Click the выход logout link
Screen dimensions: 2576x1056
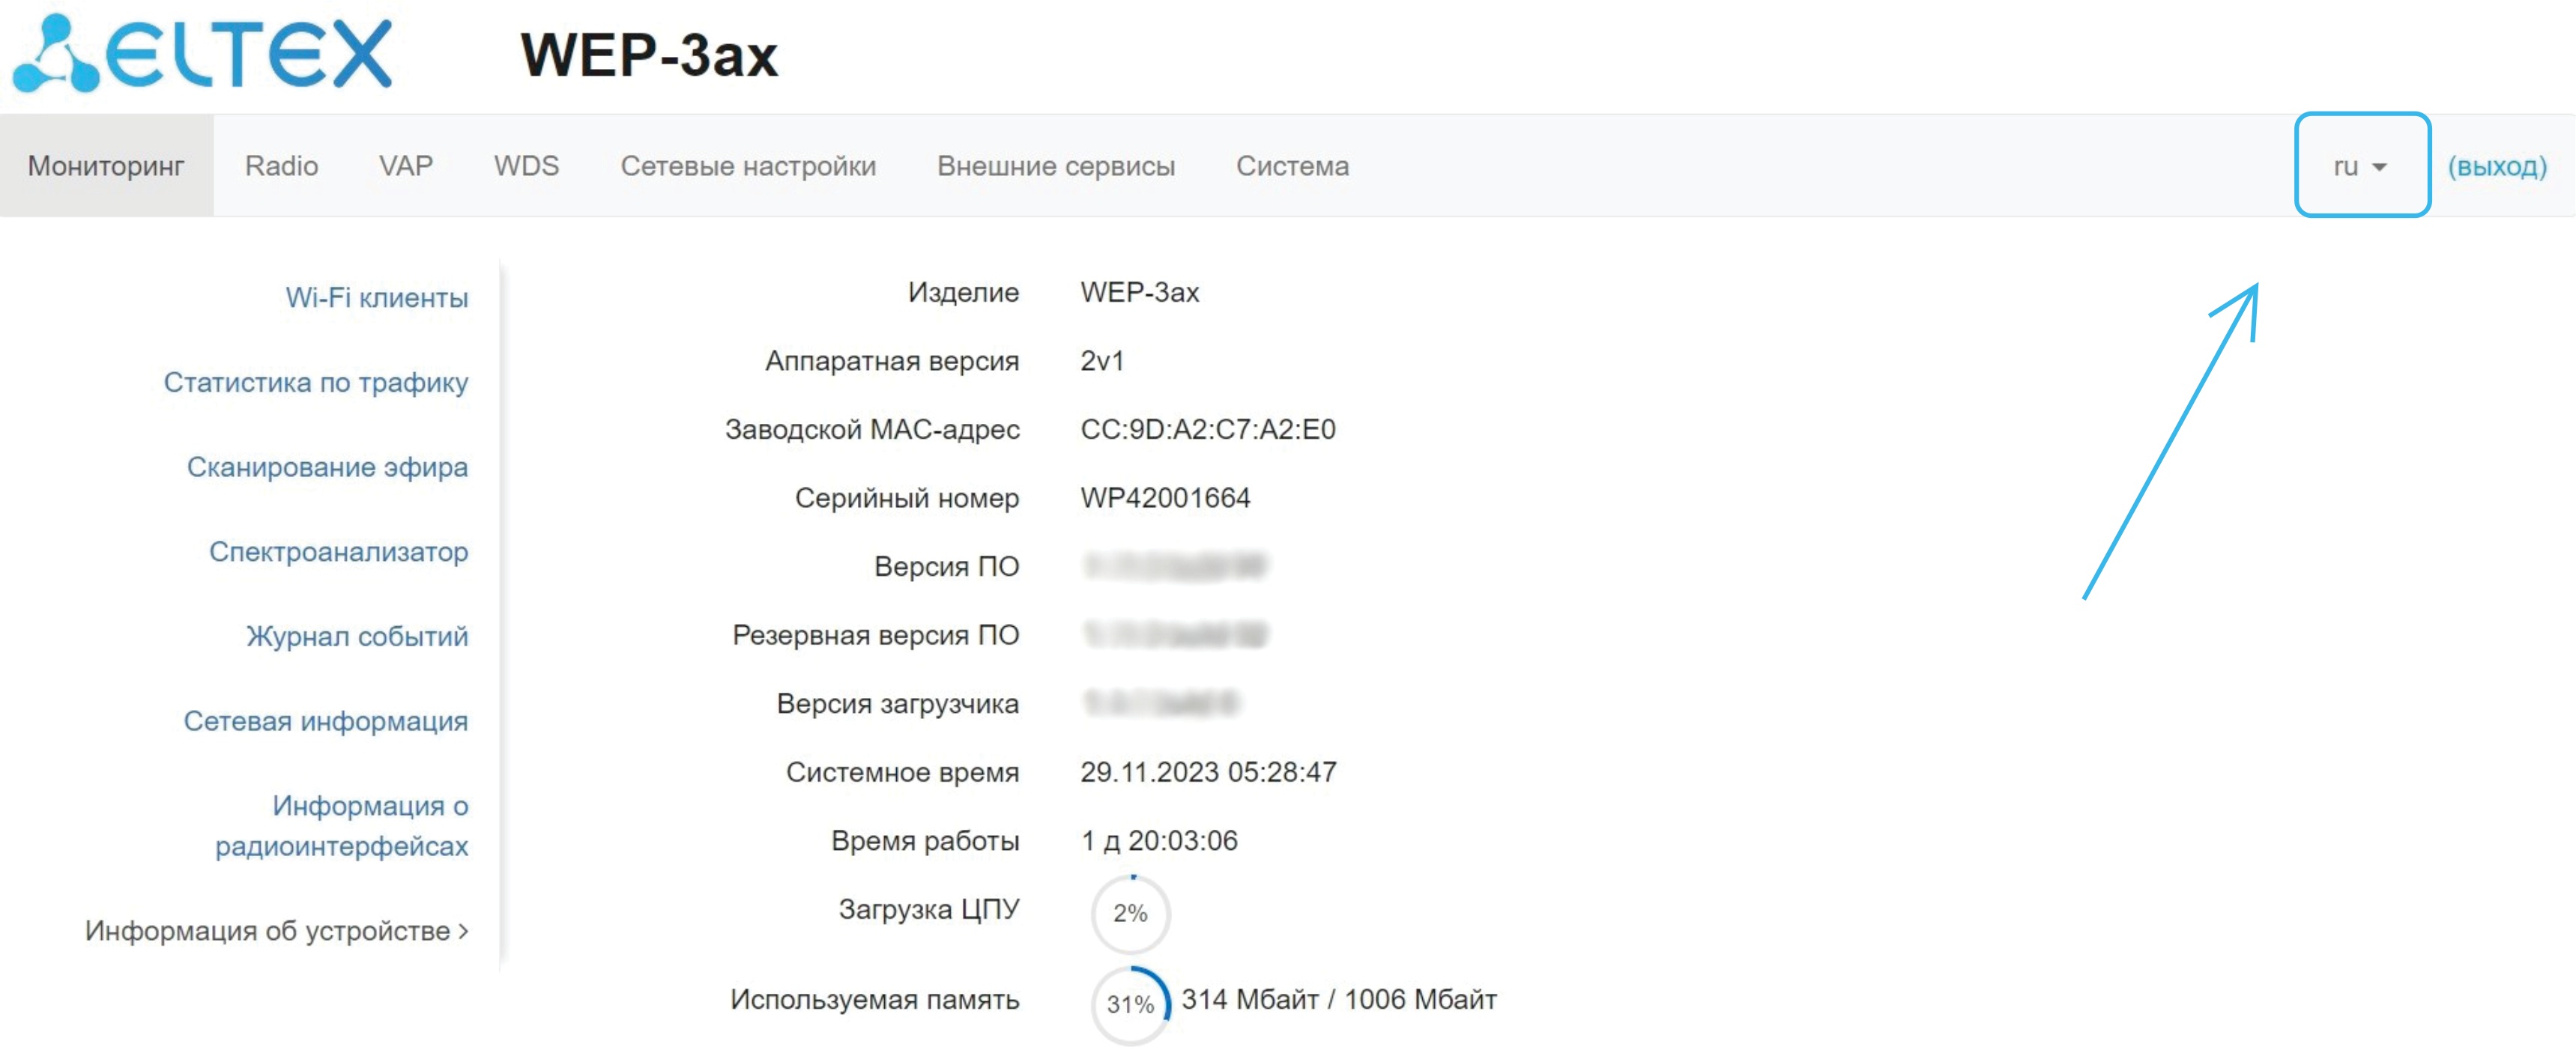pyautogui.click(x=2496, y=166)
